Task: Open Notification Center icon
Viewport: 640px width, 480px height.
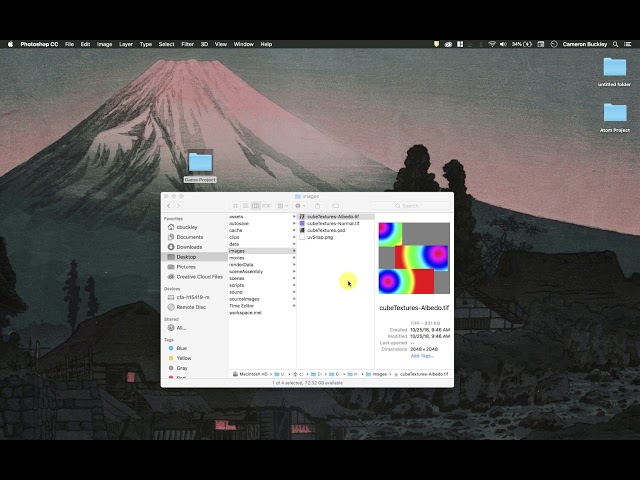Action: 628,44
